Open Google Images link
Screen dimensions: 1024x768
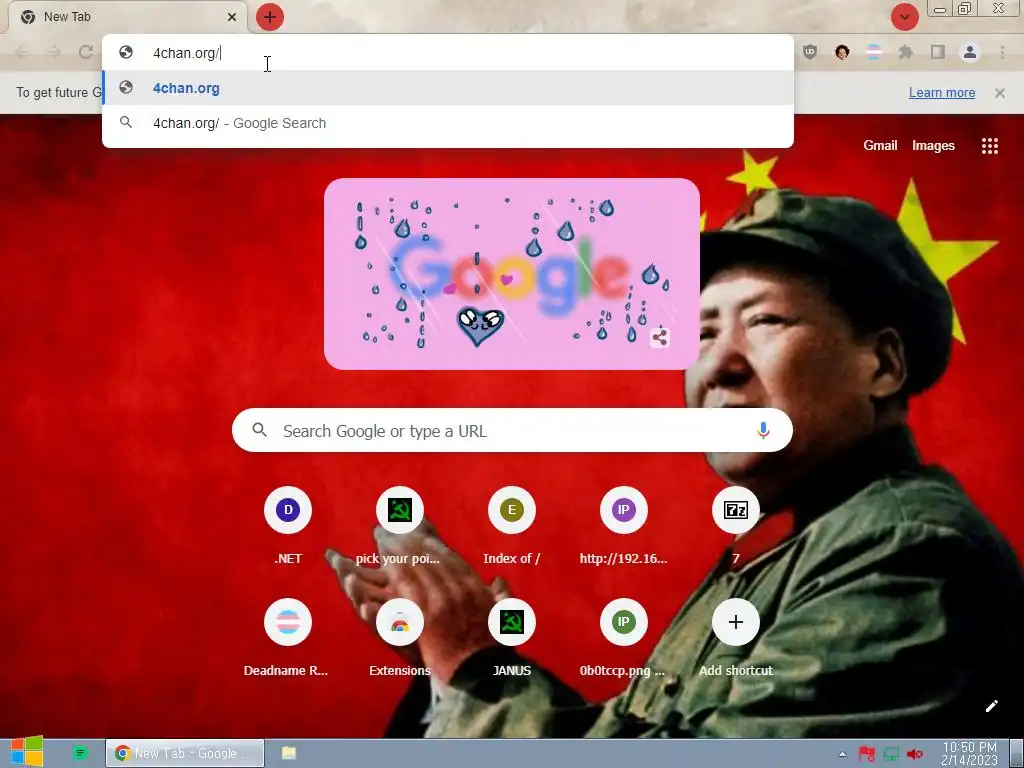coord(933,146)
